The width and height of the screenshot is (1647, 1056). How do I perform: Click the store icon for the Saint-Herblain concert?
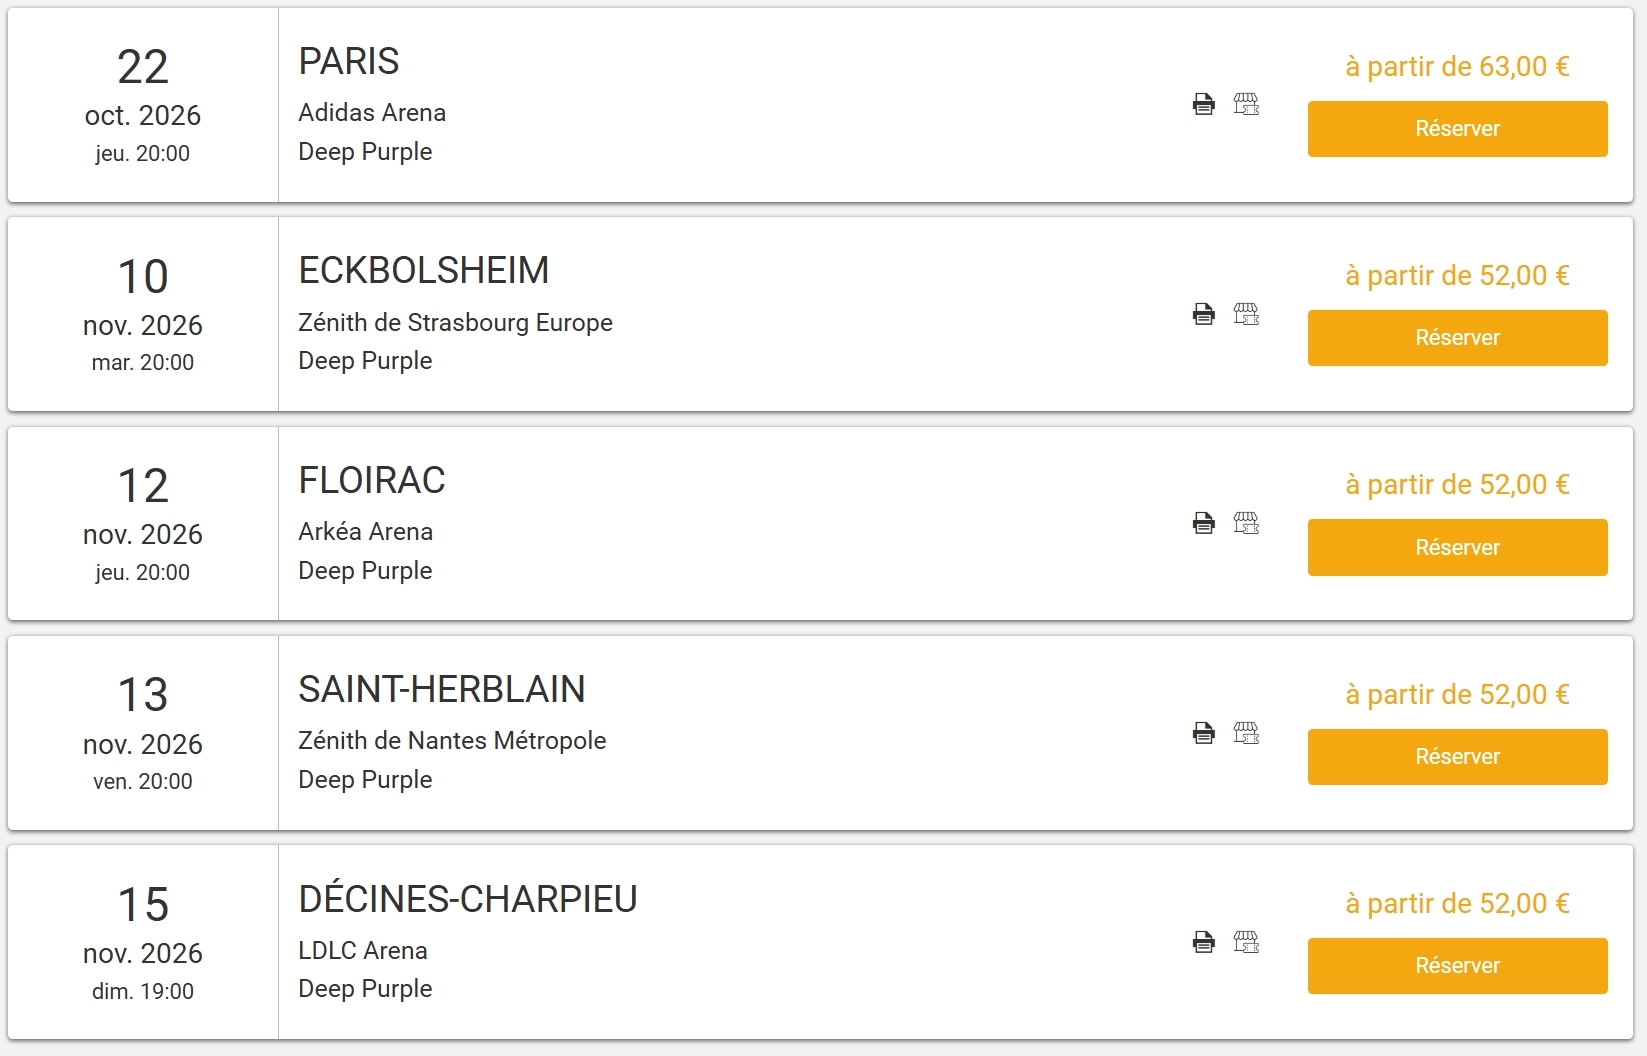click(x=1246, y=733)
